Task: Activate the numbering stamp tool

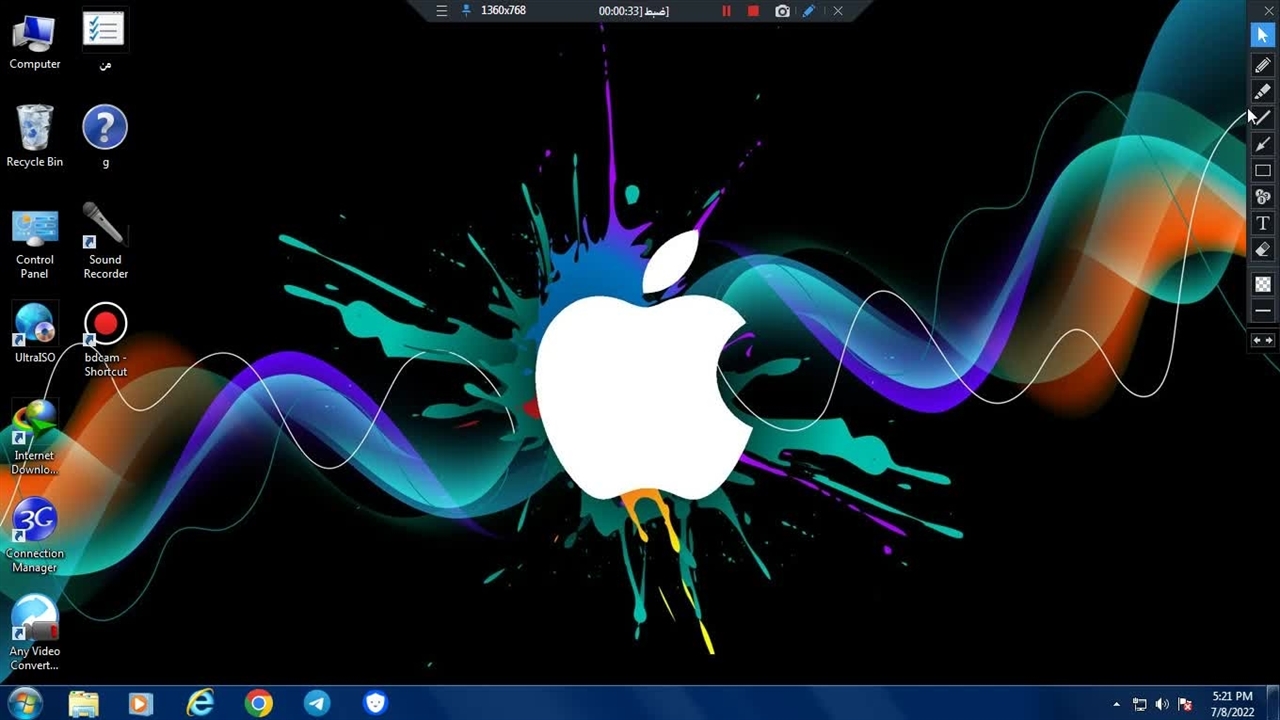Action: tap(1262, 197)
